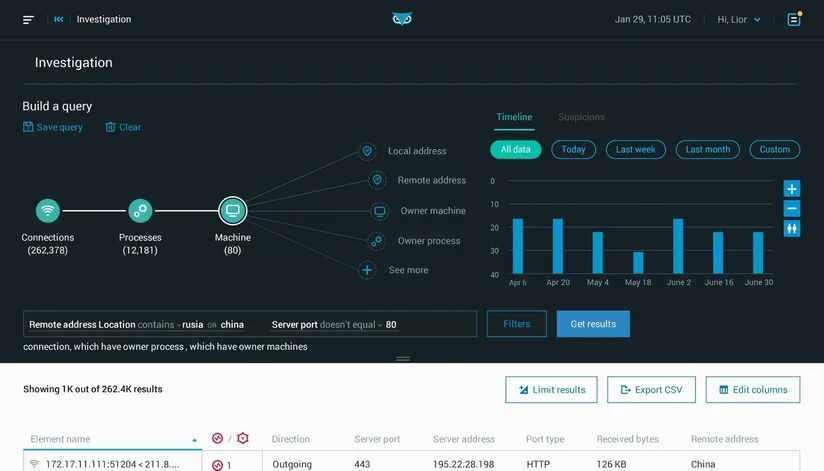This screenshot has height=471, width=824.
Task: Select the All data time filter
Action: coord(516,150)
